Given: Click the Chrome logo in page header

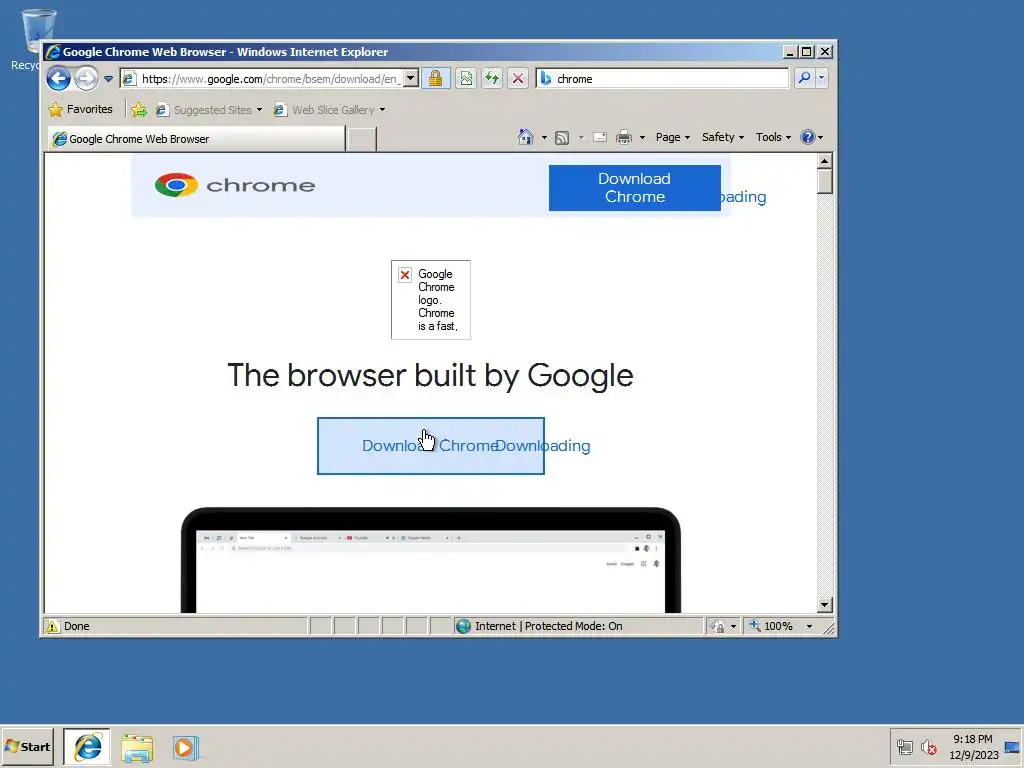Looking at the screenshot, I should [x=235, y=185].
